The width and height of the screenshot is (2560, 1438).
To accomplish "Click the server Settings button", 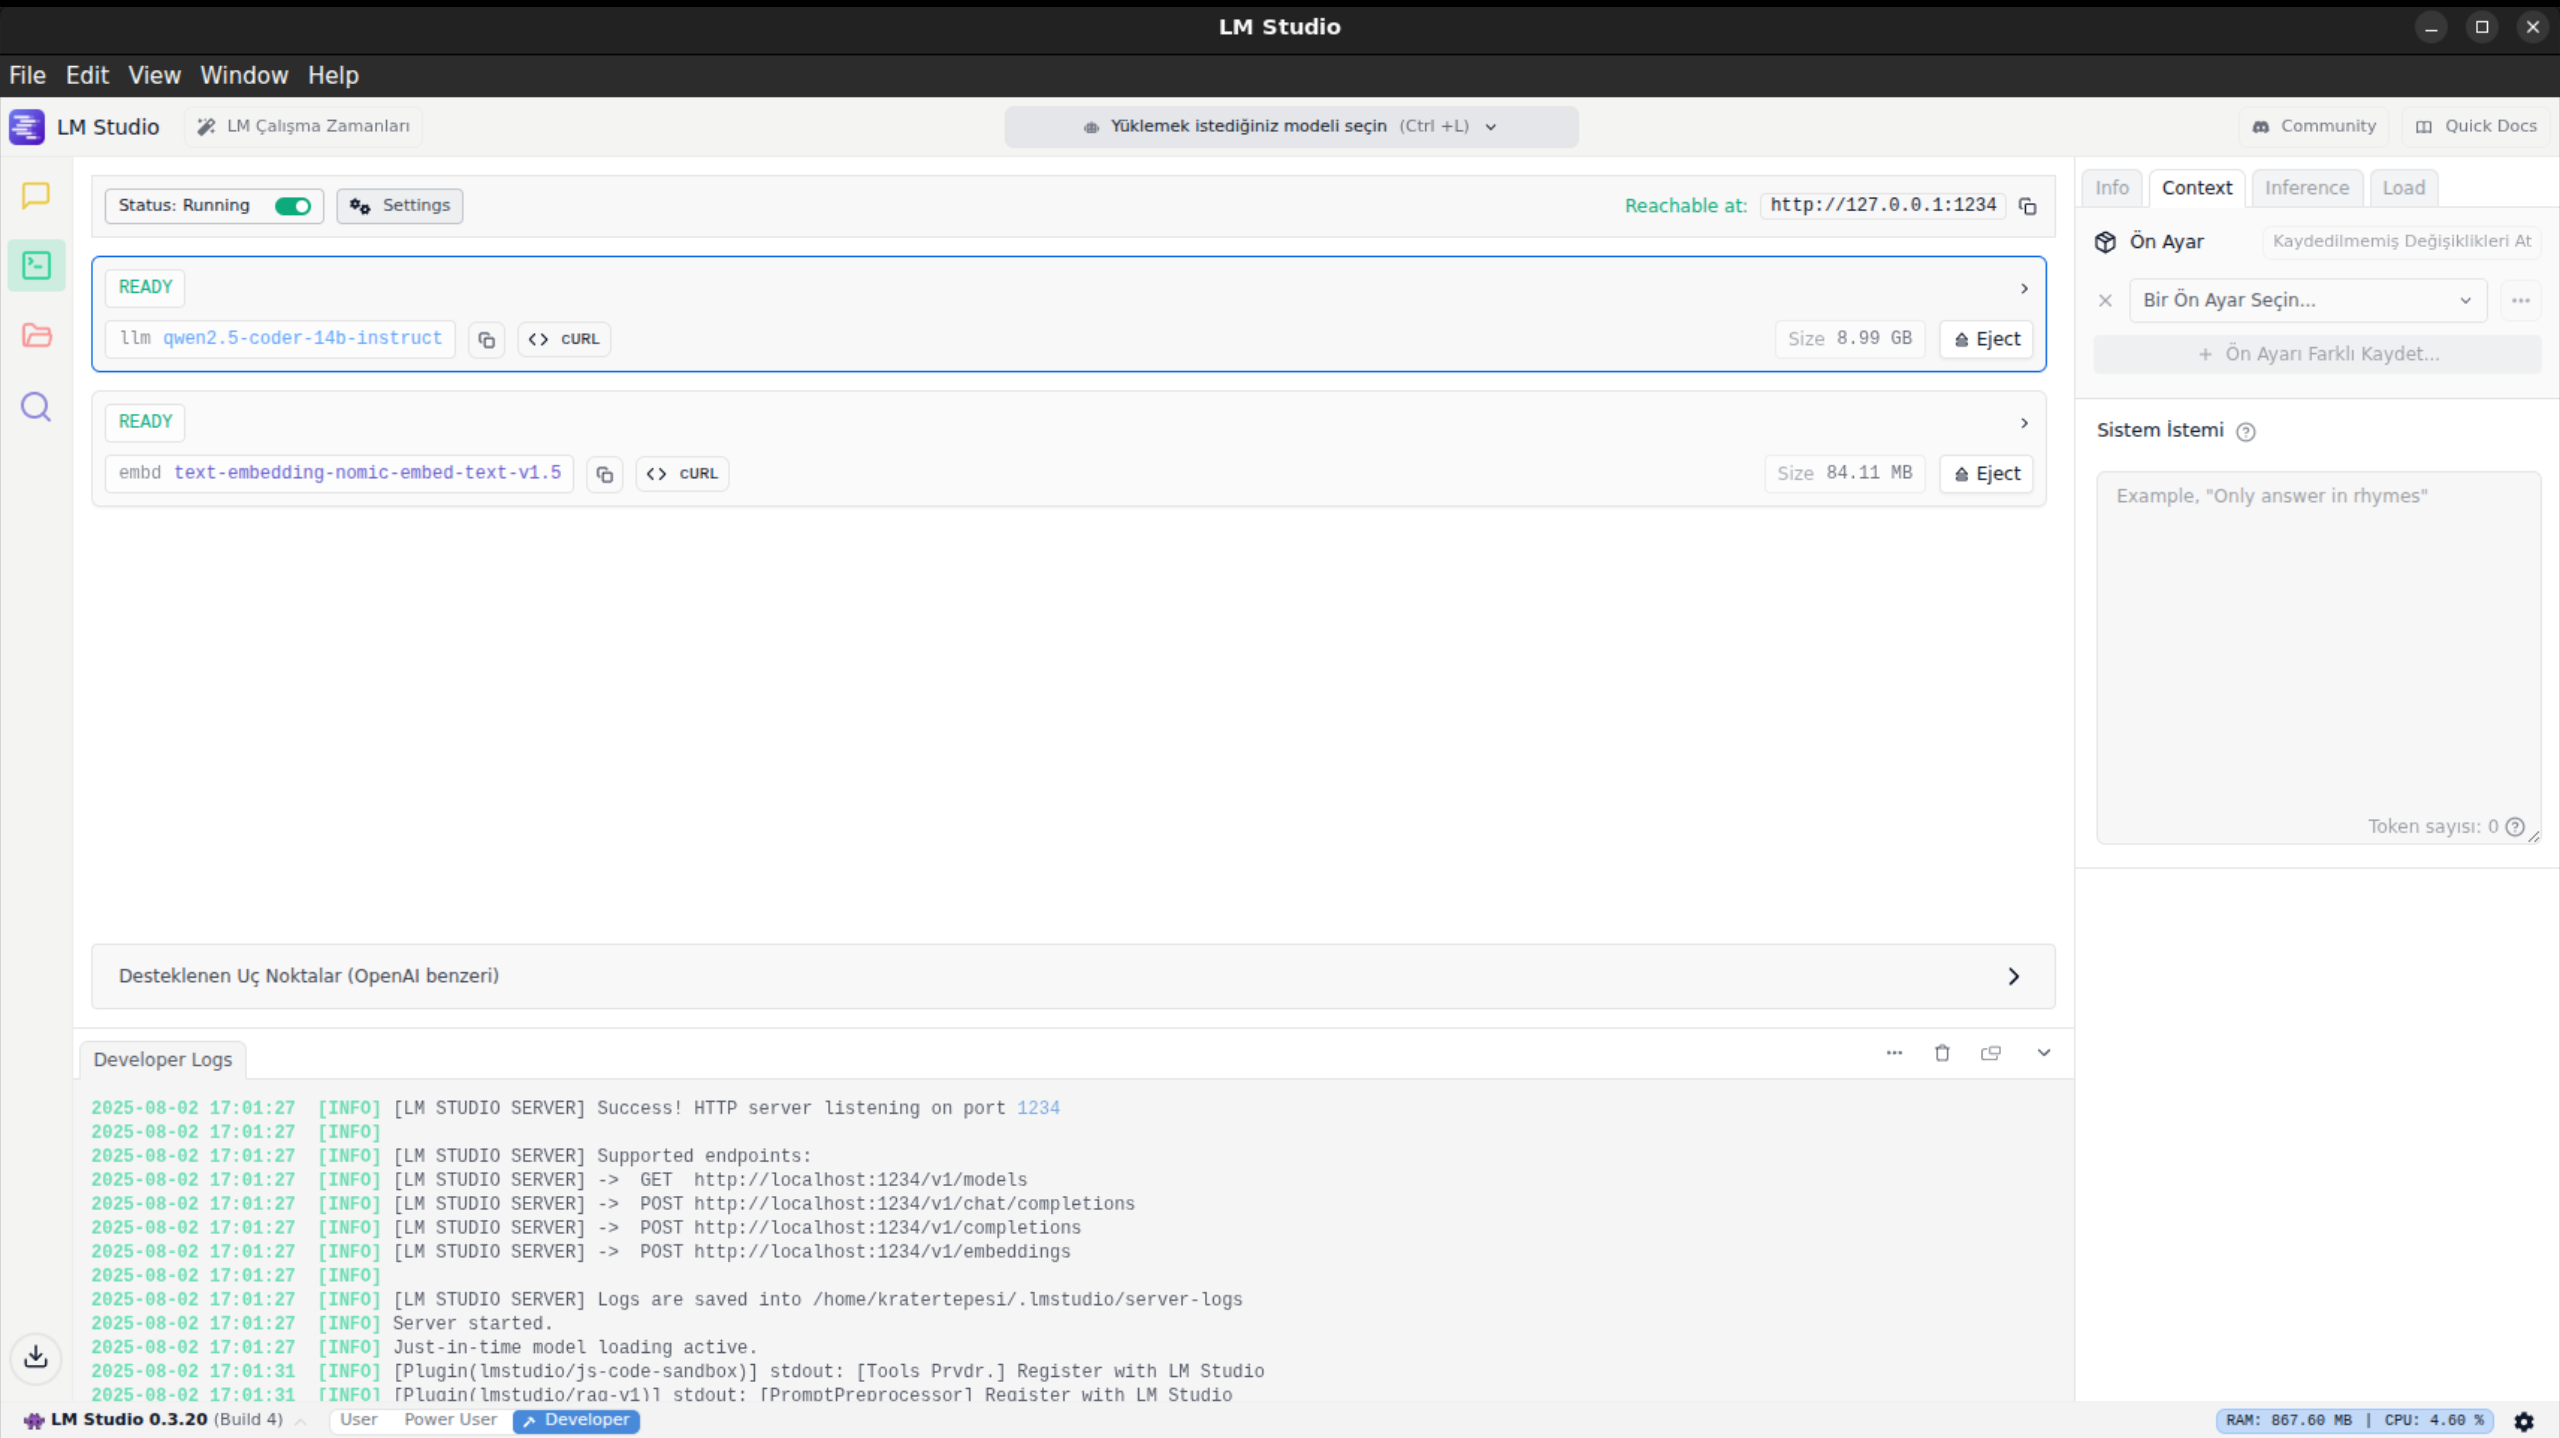I will point(400,206).
